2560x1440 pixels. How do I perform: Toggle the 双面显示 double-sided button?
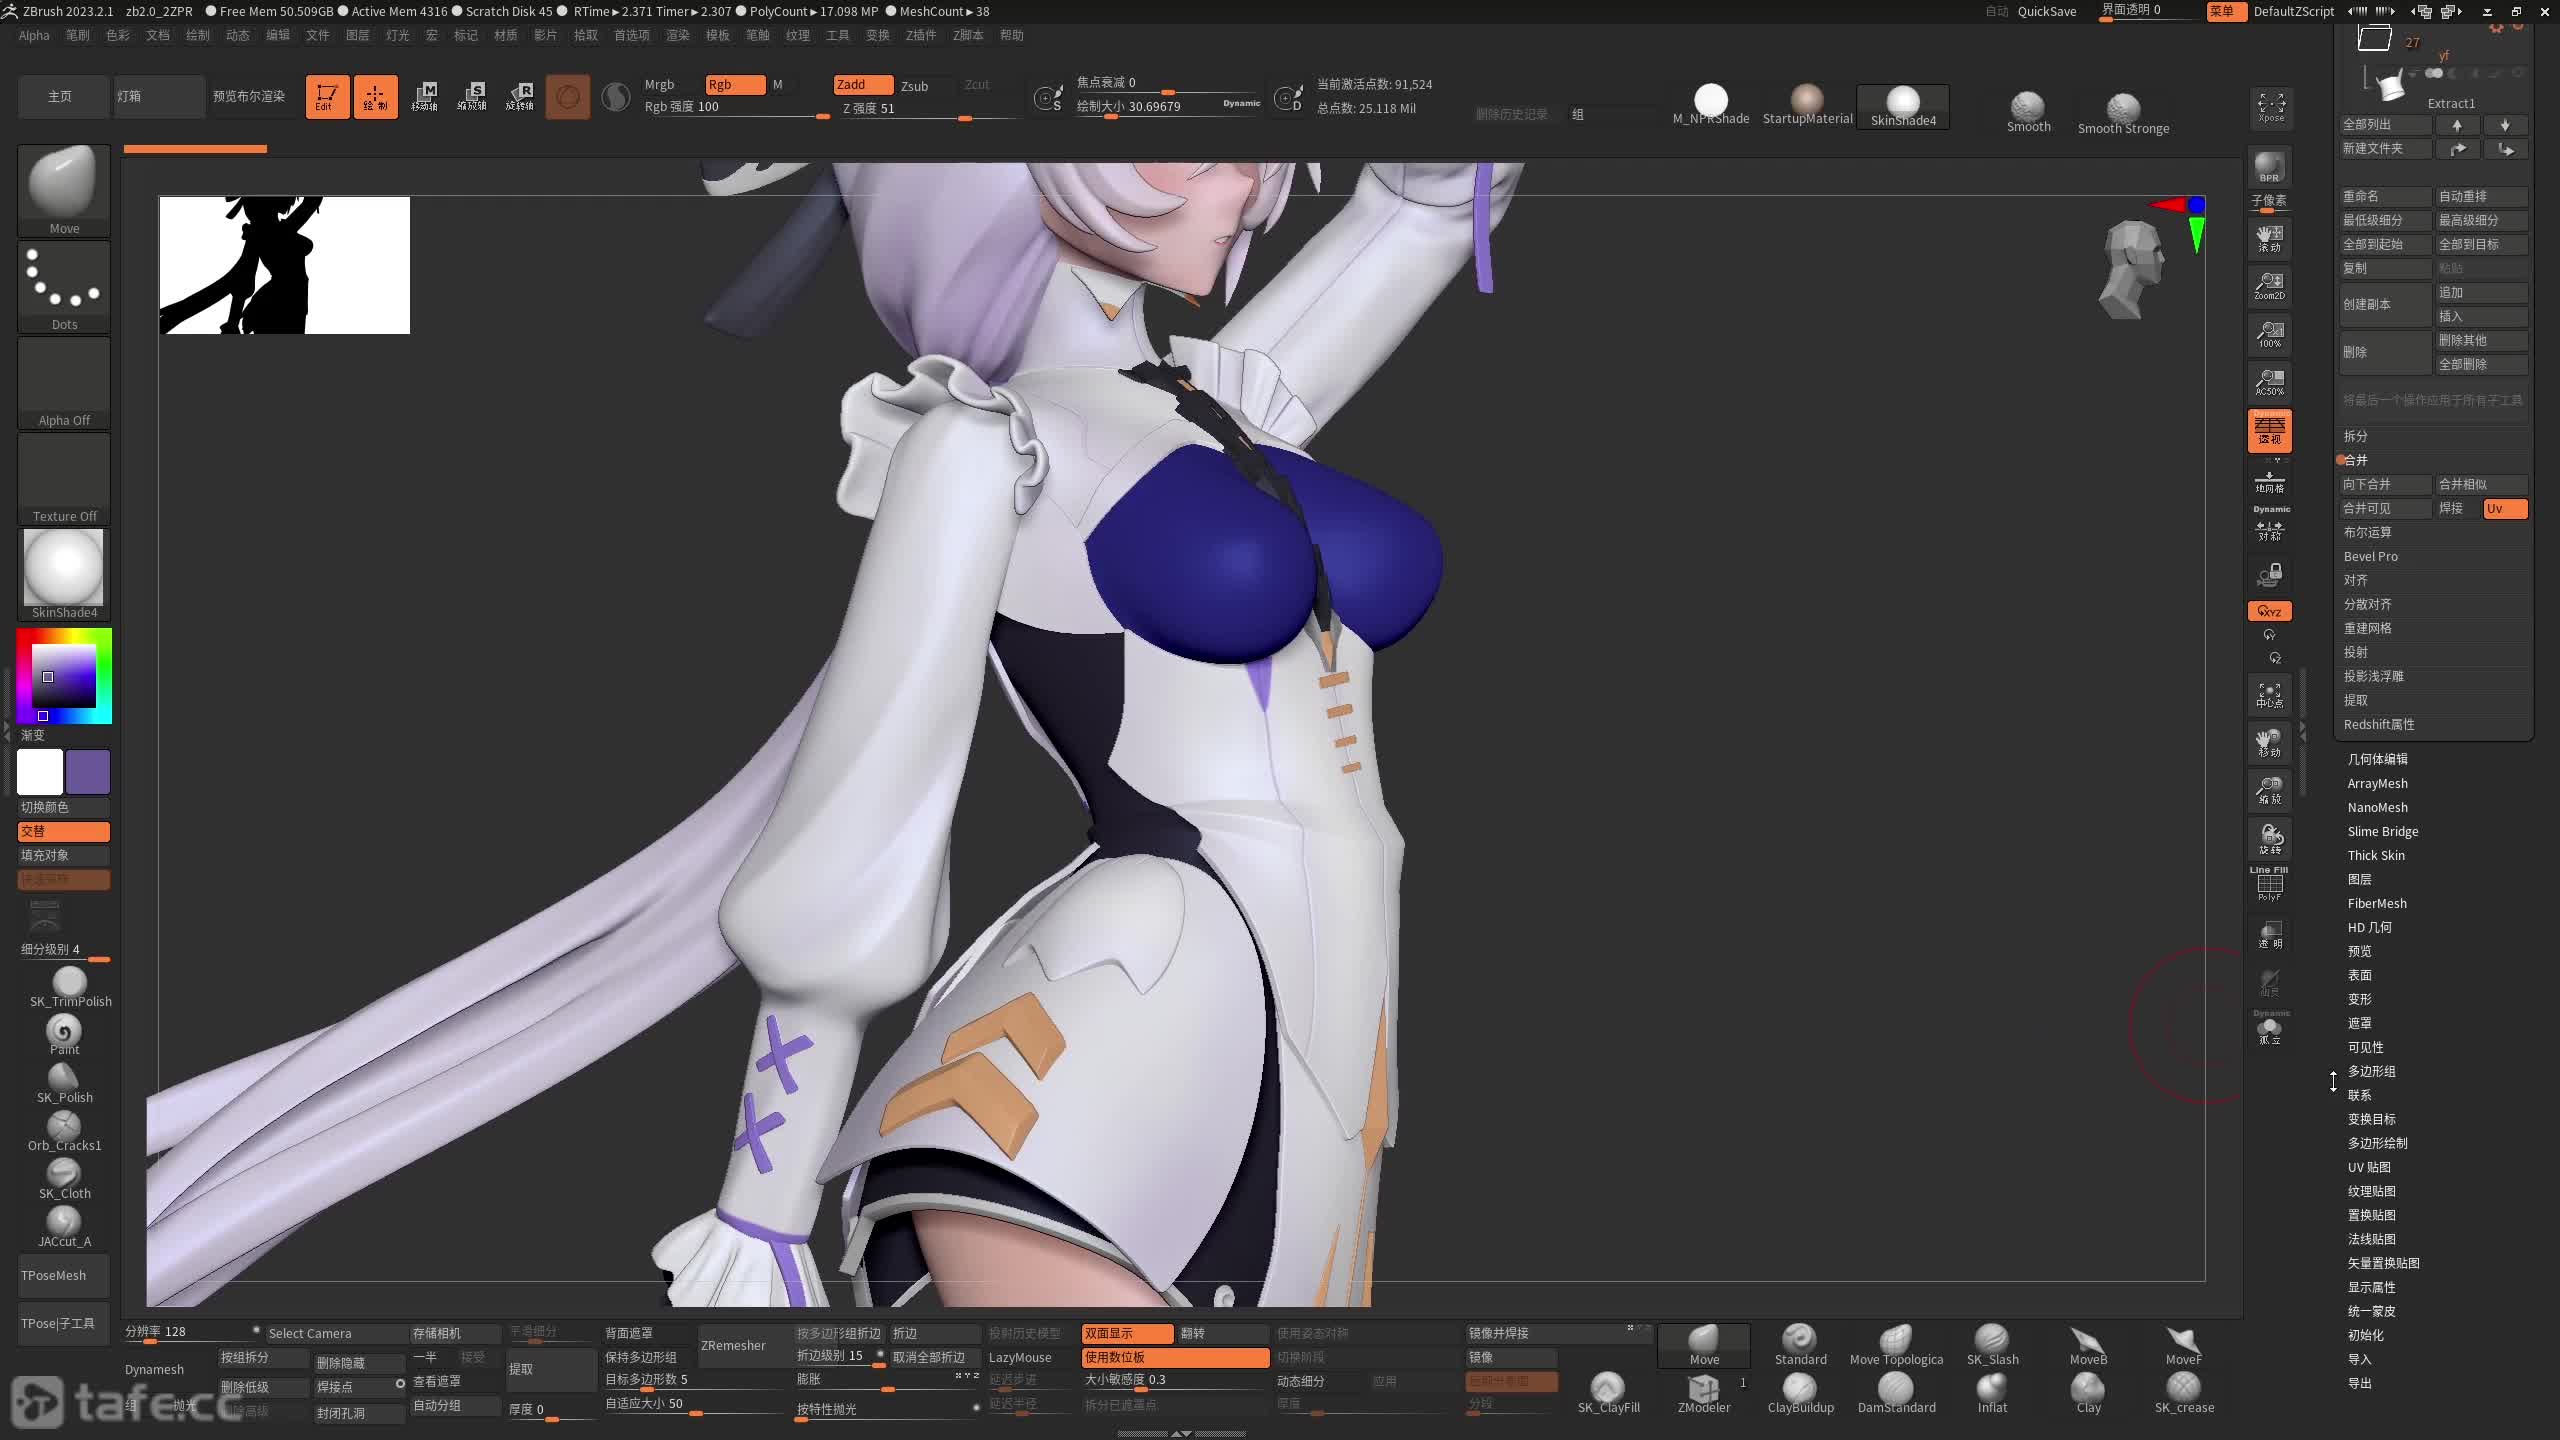point(1127,1333)
